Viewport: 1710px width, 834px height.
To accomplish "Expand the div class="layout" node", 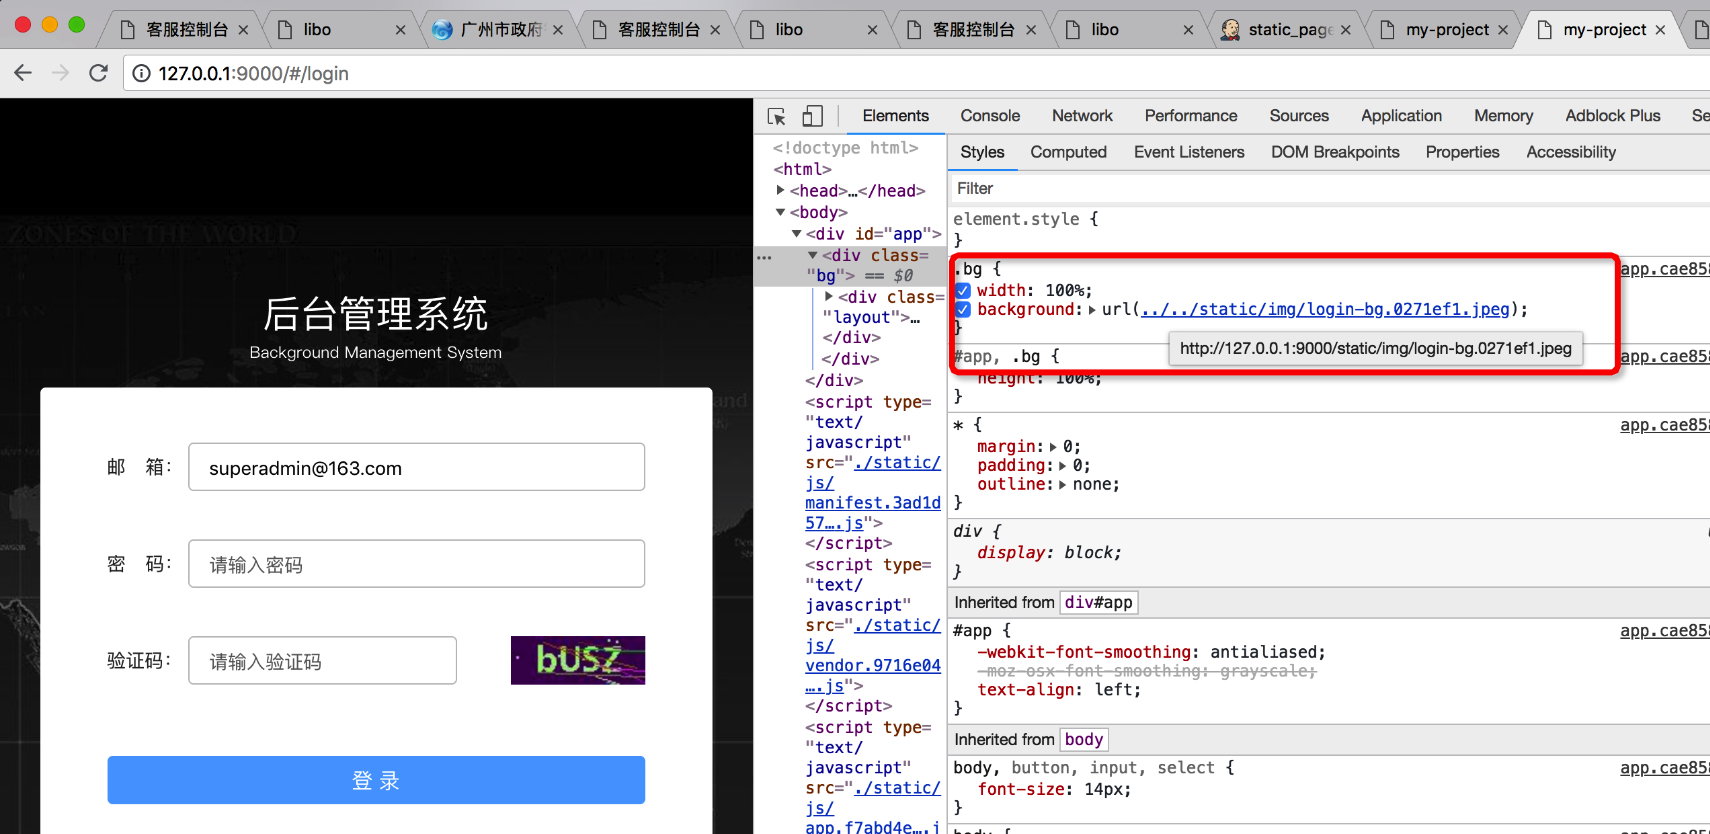I will (x=829, y=297).
